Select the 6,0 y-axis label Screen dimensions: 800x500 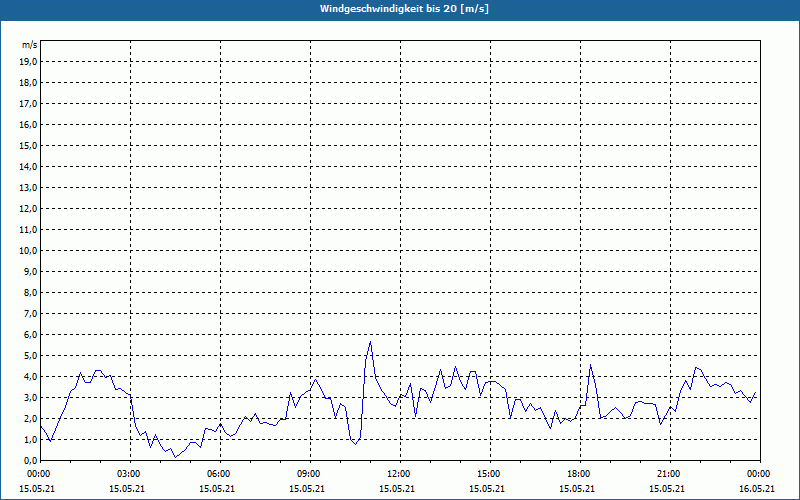pyautogui.click(x=31, y=335)
